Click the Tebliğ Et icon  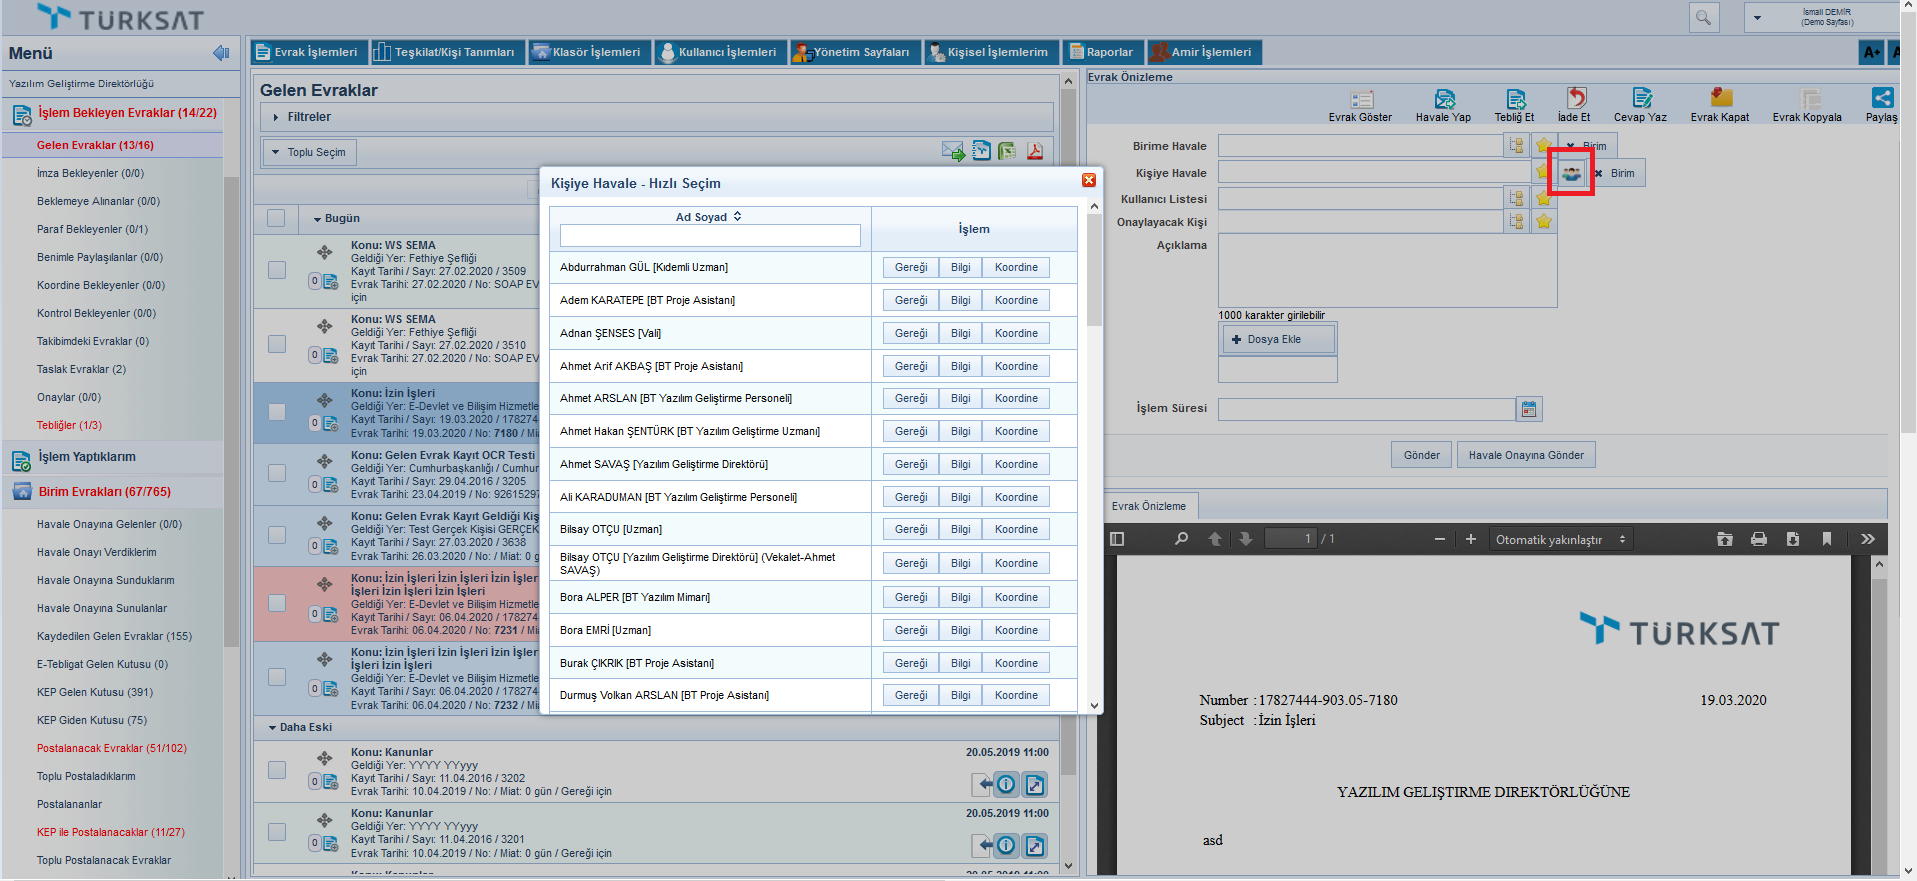click(1516, 99)
